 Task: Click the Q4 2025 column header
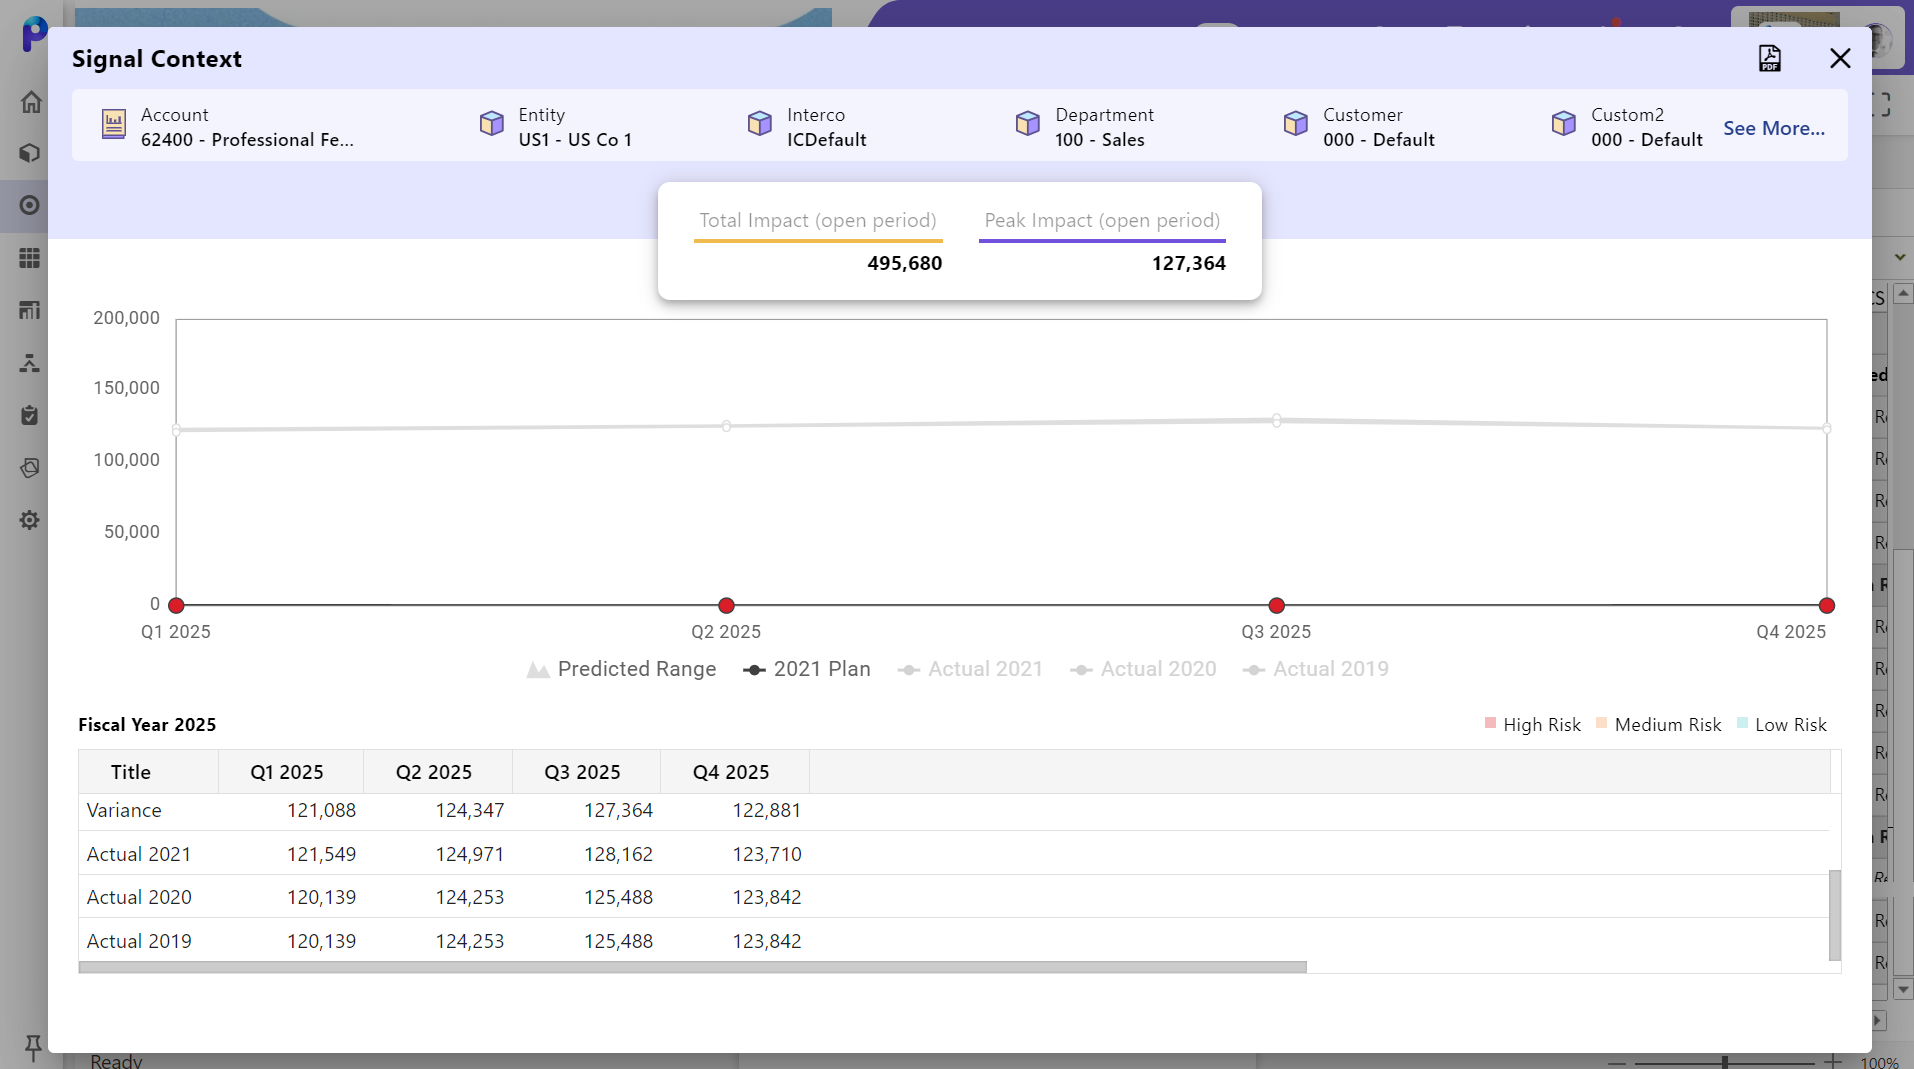pyautogui.click(x=735, y=772)
